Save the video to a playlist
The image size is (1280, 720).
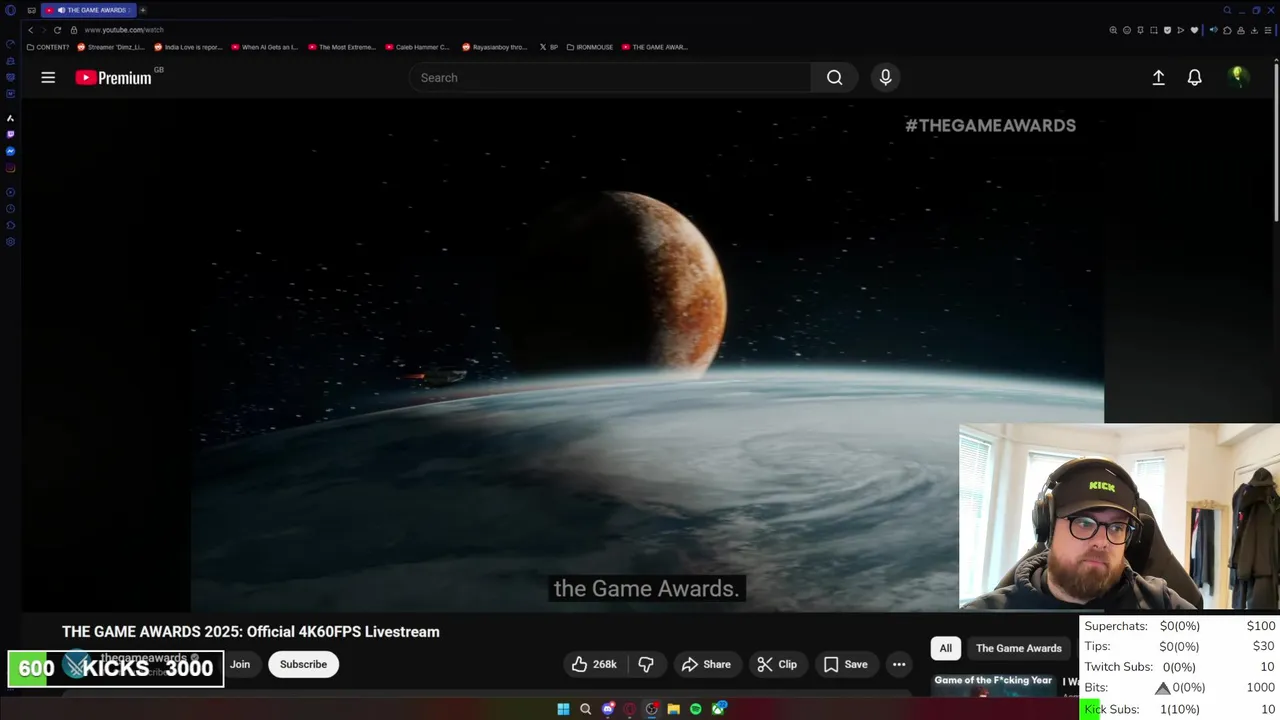coord(845,664)
